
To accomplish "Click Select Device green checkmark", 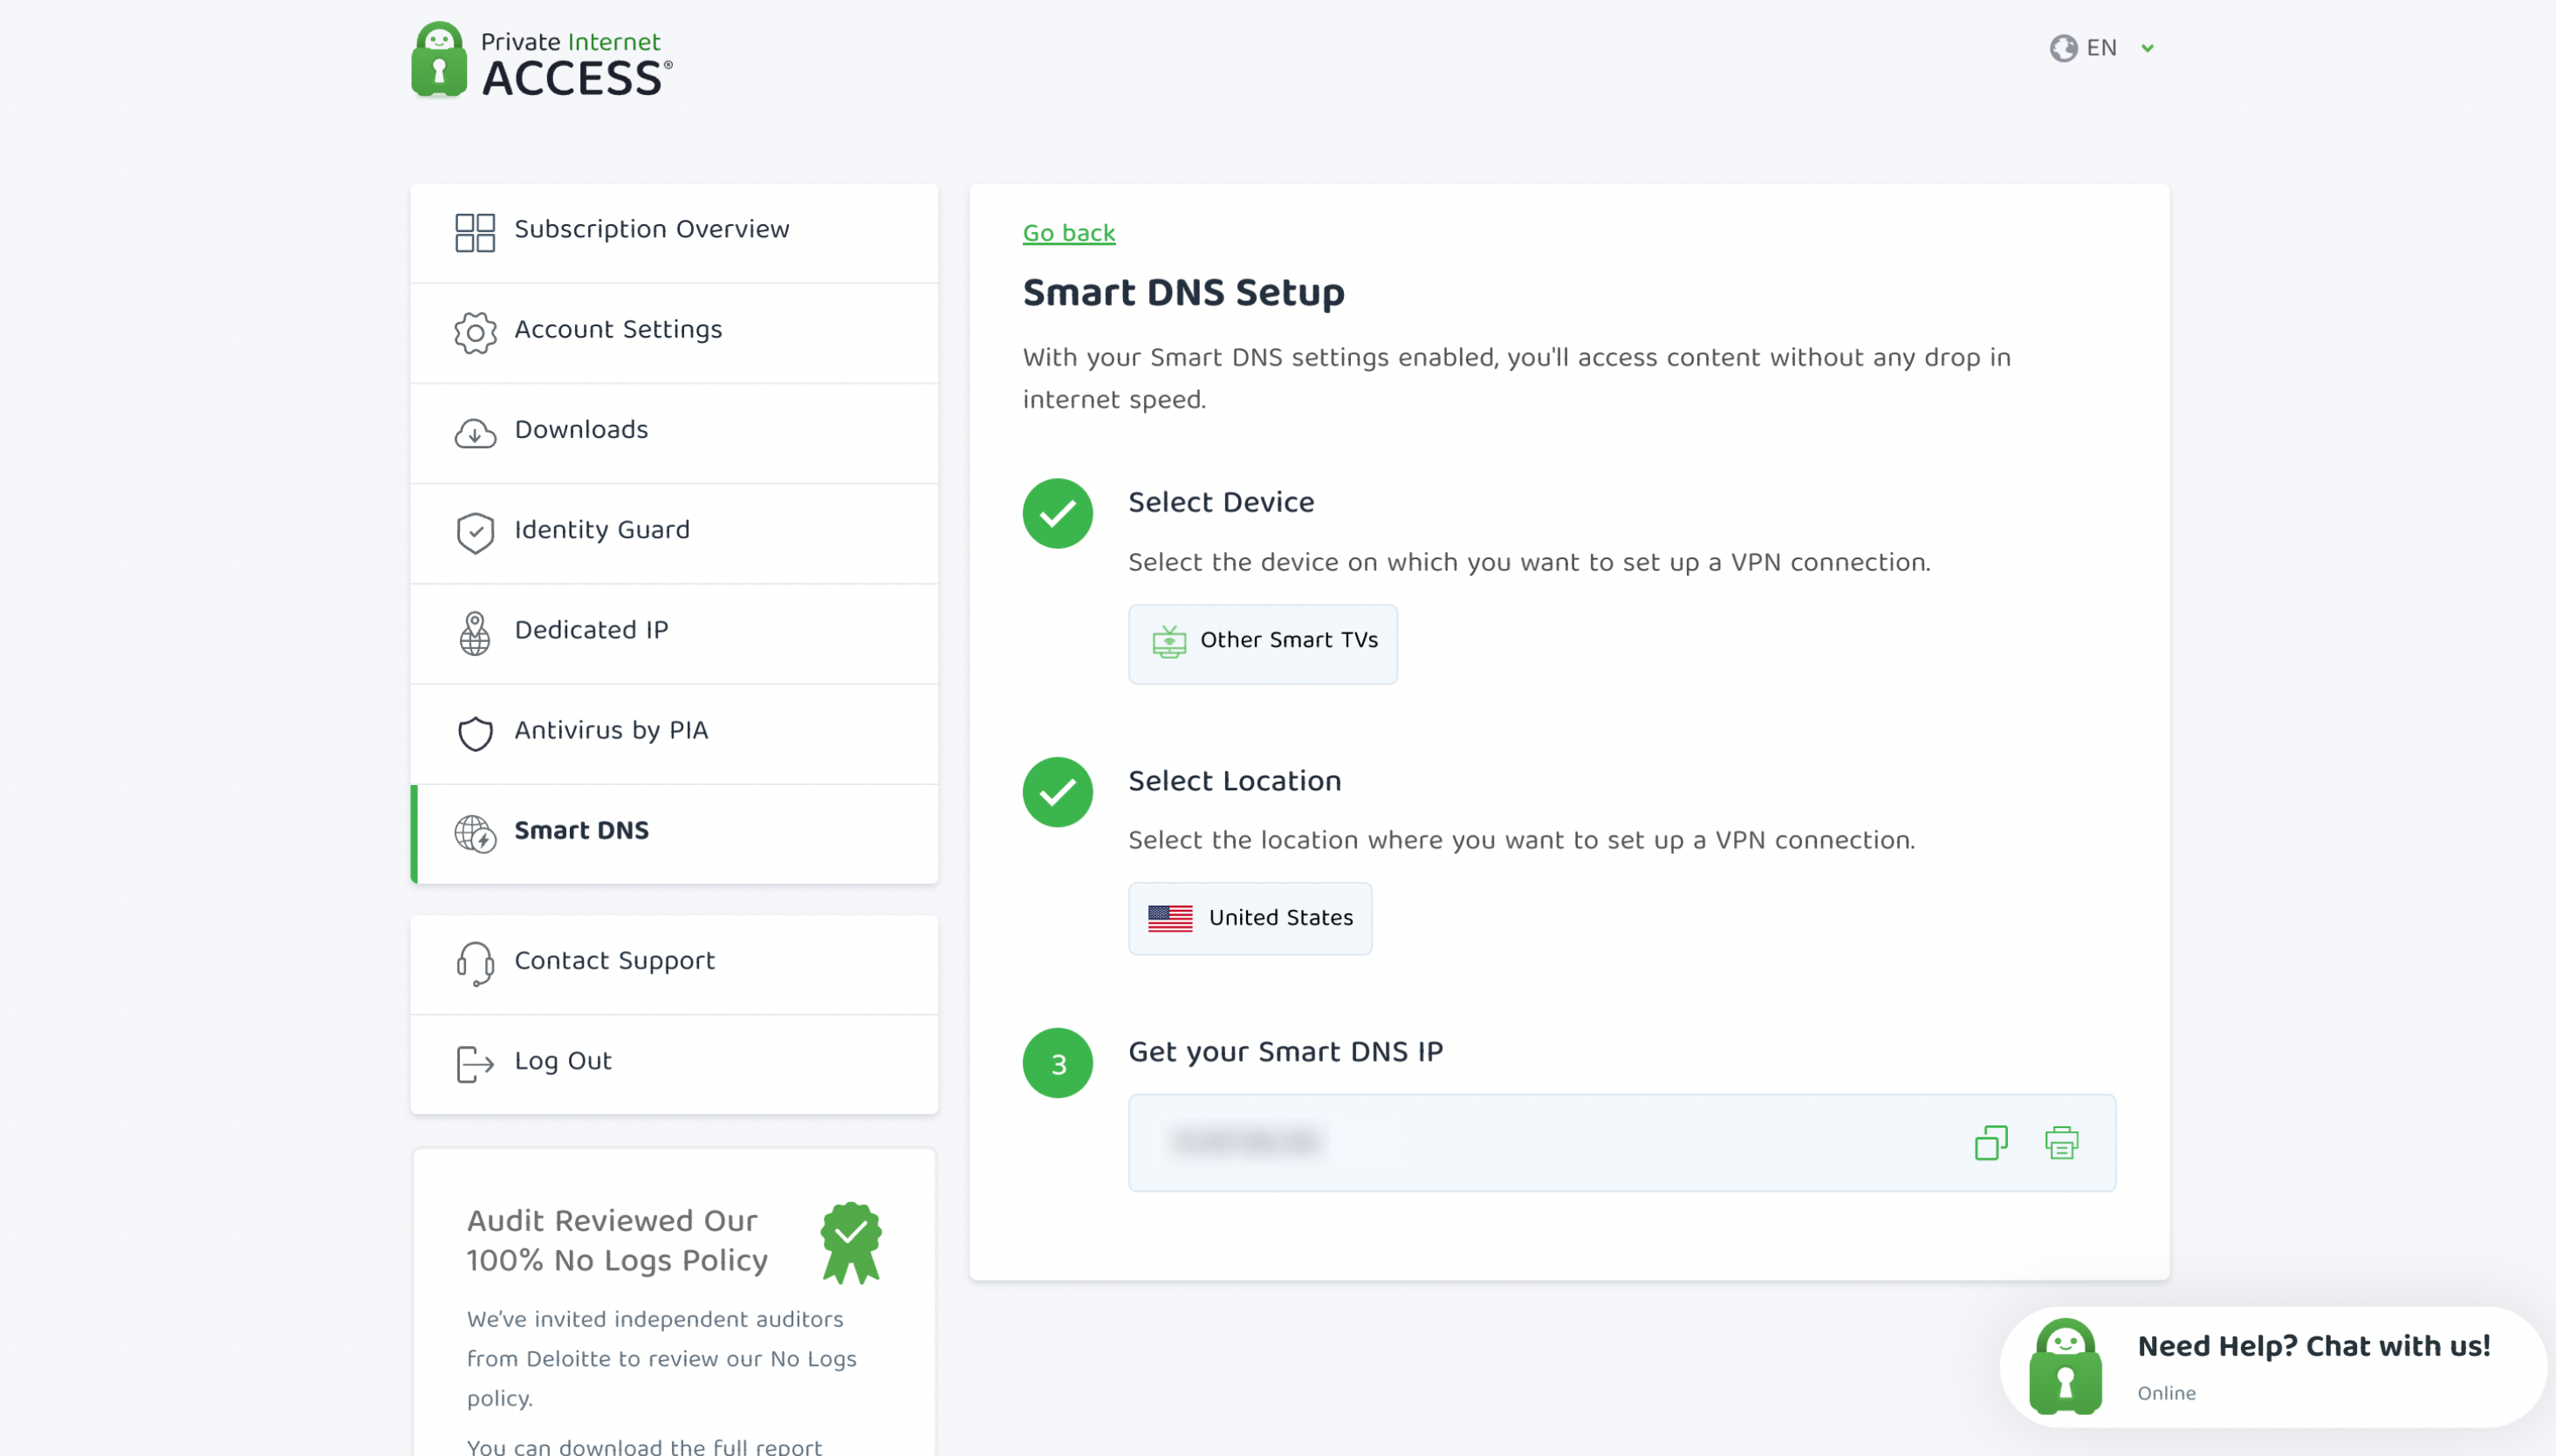I will point(1057,513).
